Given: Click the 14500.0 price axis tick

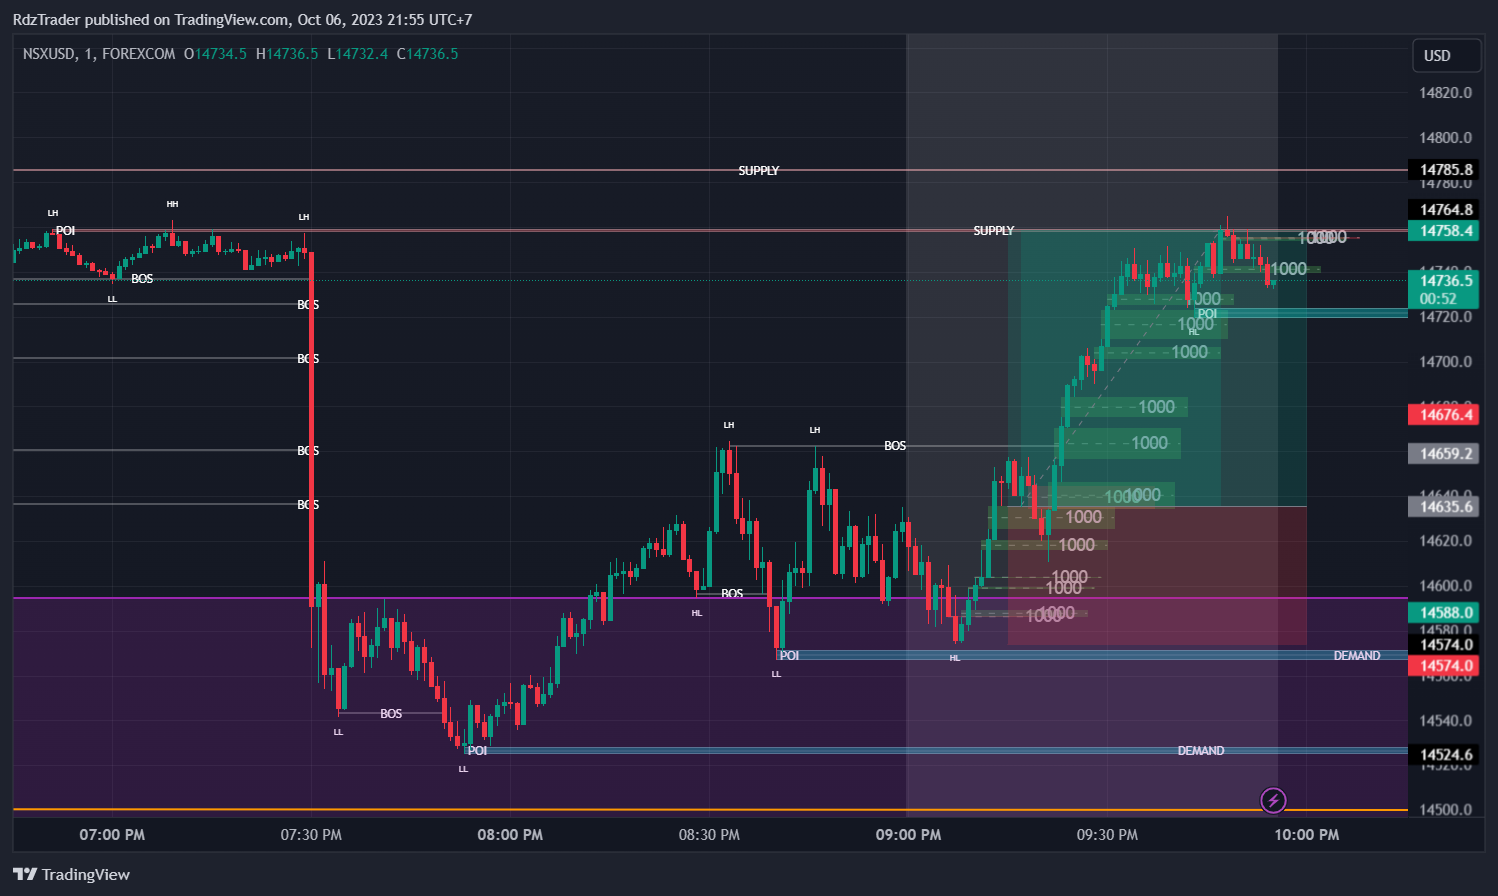Looking at the screenshot, I should 1446,810.
